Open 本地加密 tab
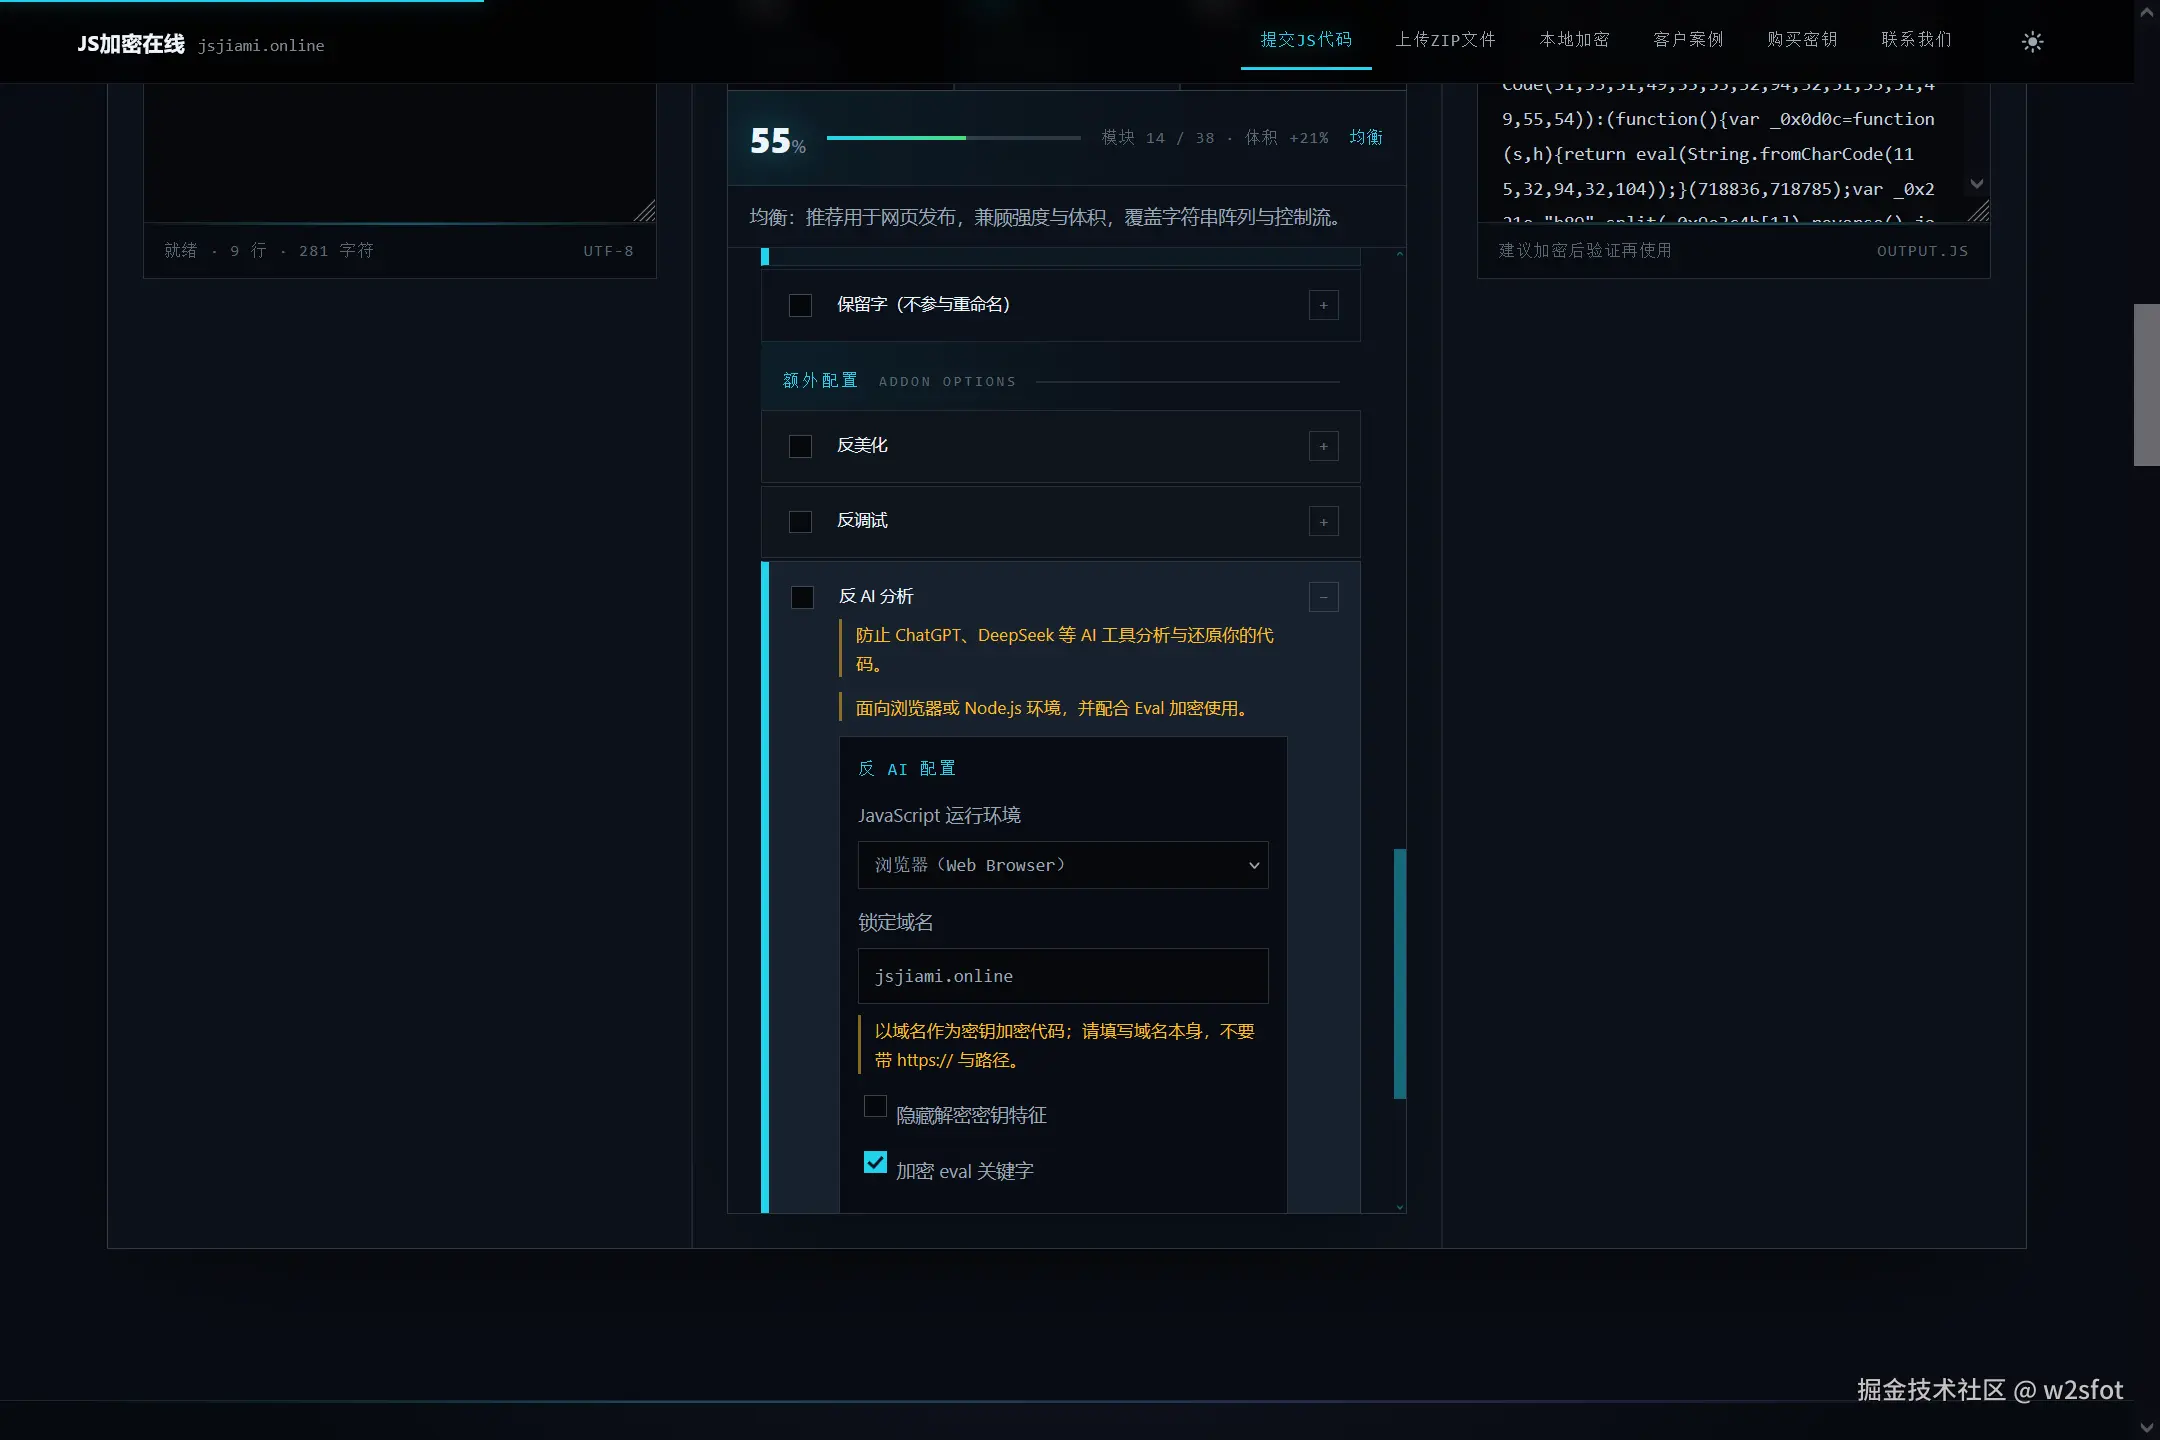The height and width of the screenshot is (1440, 2160). click(1574, 40)
